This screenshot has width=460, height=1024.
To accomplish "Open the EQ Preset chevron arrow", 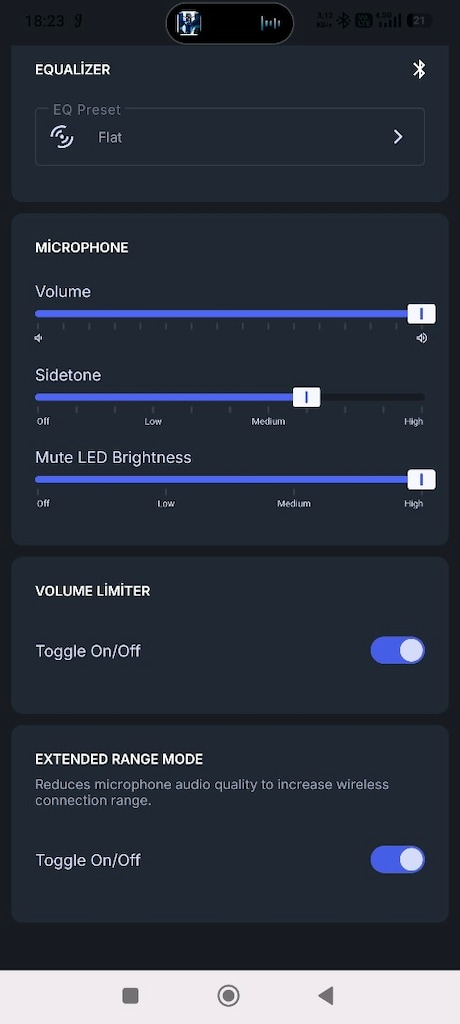I will [398, 136].
